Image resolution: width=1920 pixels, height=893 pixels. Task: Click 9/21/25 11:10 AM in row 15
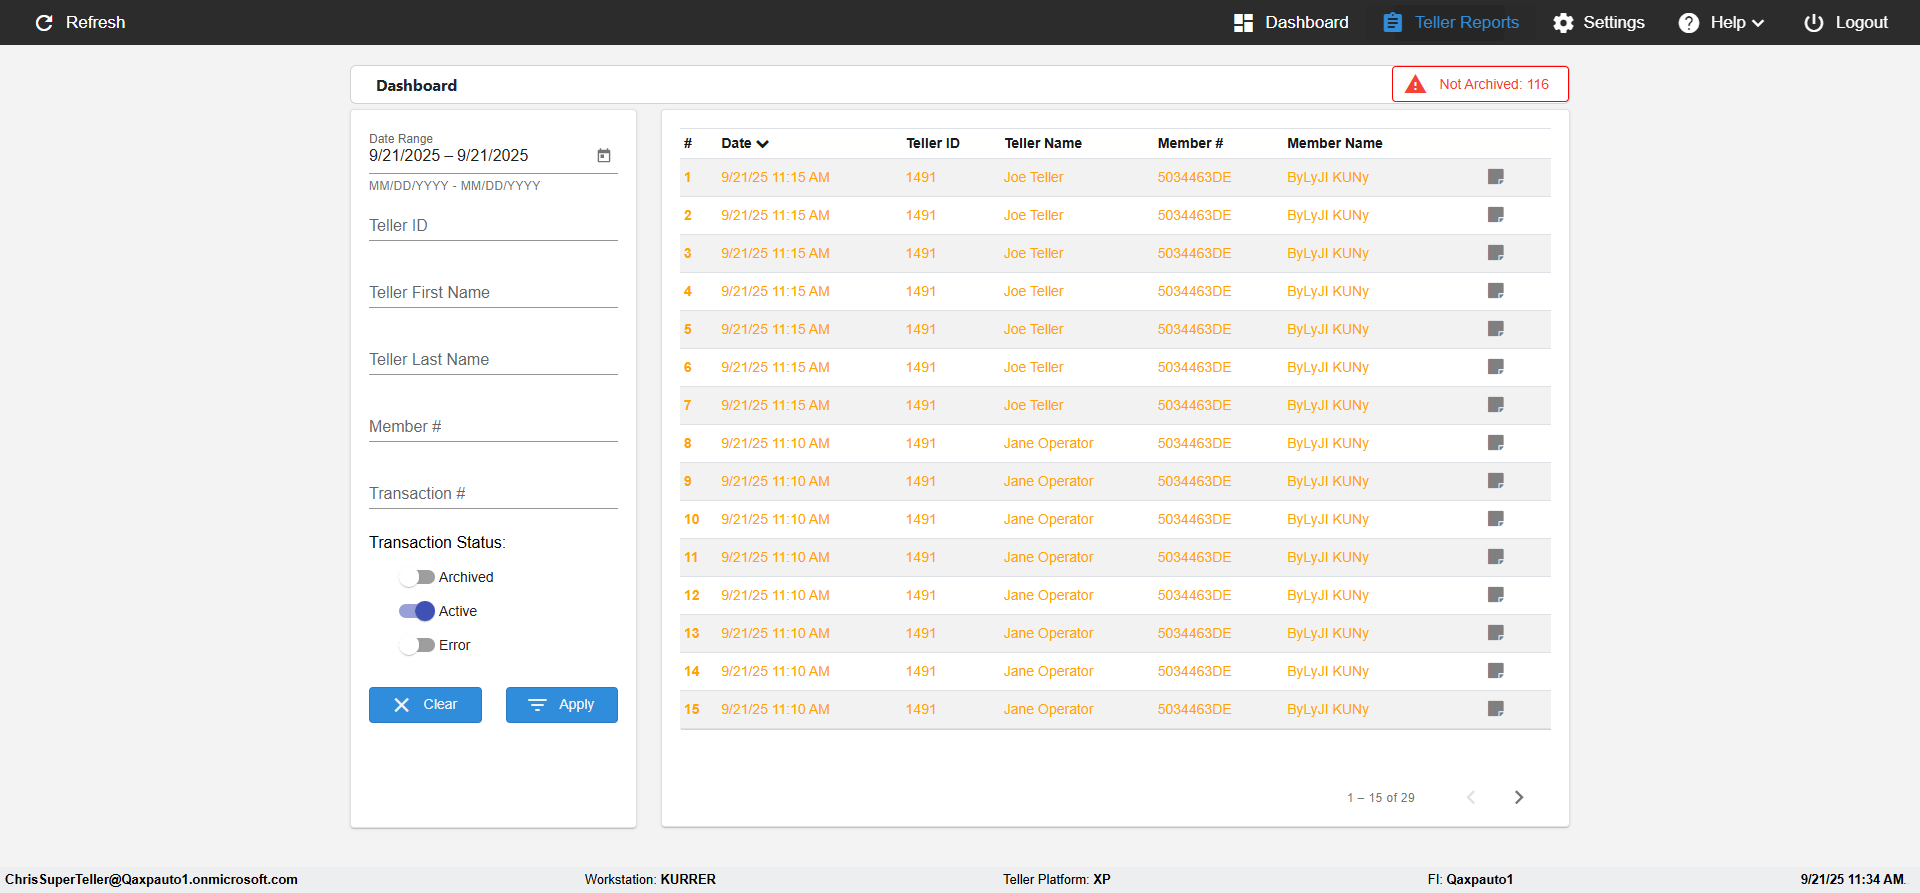point(775,709)
